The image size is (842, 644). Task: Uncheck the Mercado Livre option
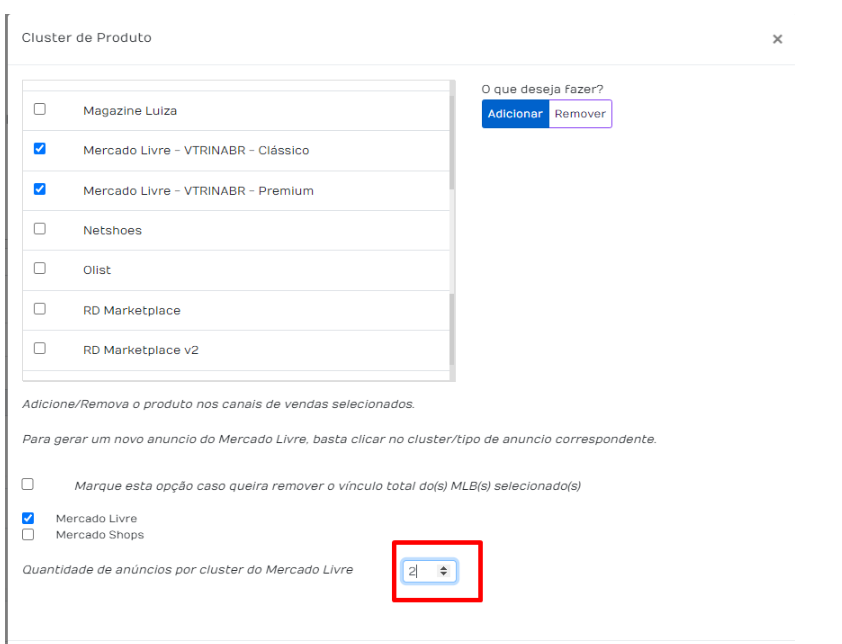pyautogui.click(x=28, y=518)
